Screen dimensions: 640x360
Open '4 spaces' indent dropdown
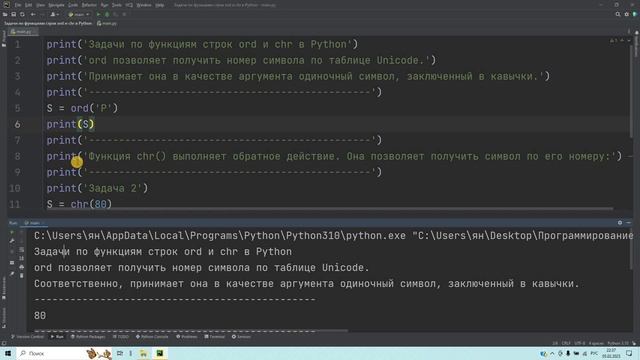pos(596,343)
